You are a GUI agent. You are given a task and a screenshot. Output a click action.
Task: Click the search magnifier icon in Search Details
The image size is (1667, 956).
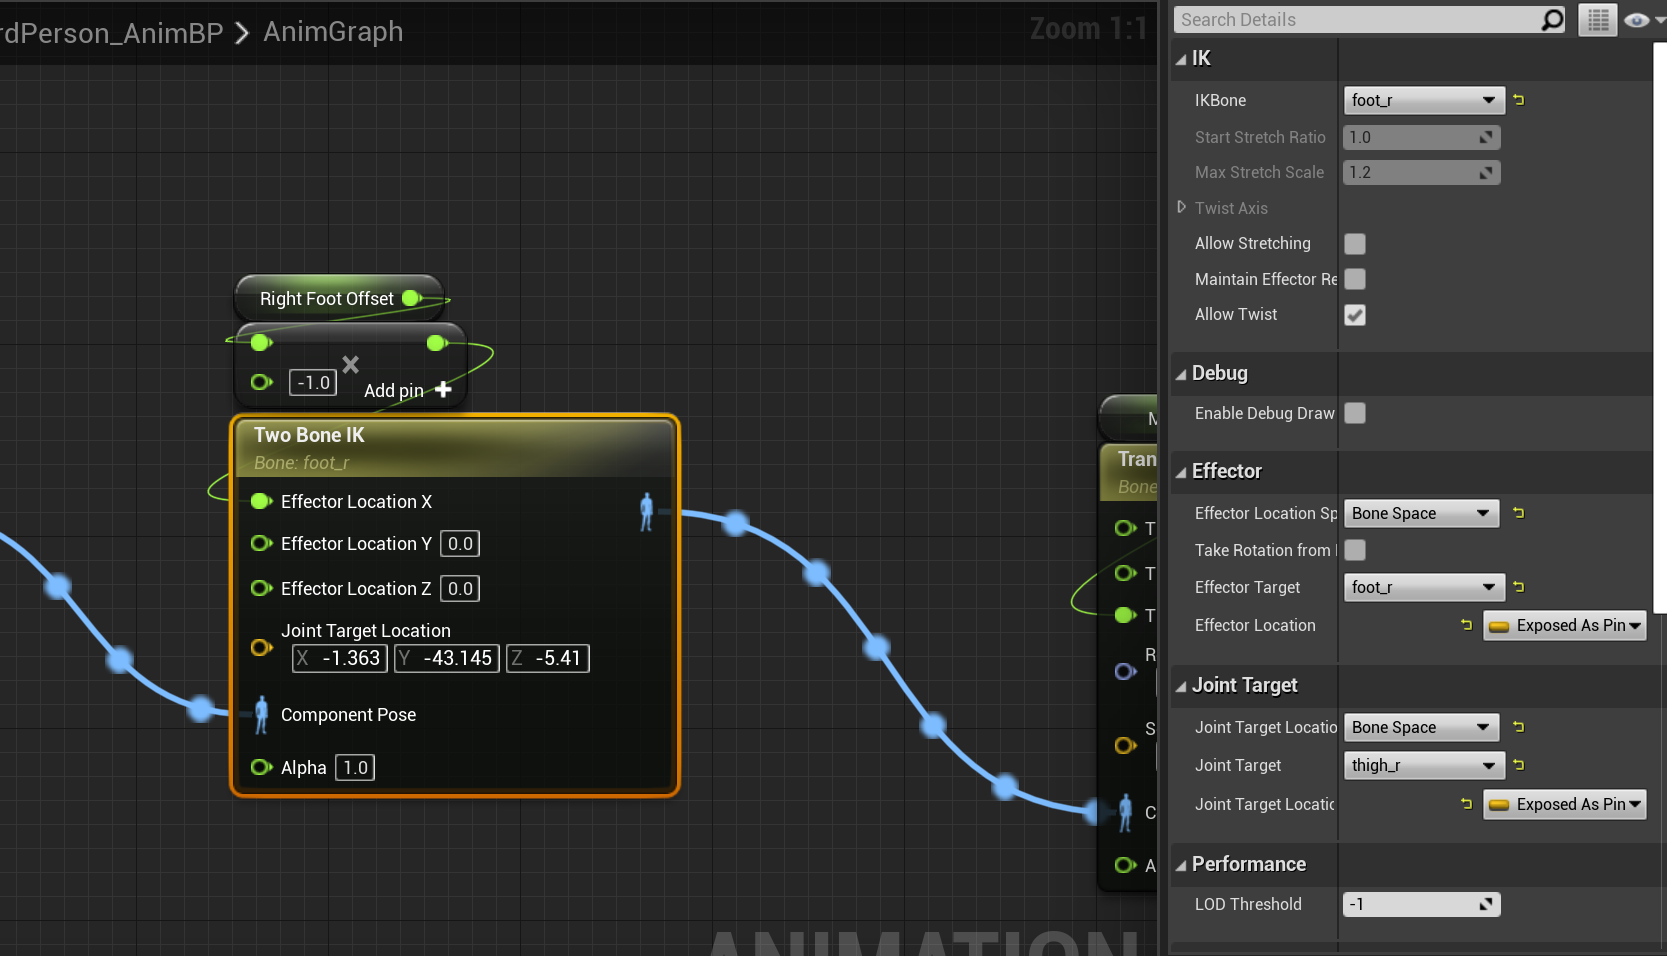click(1552, 20)
